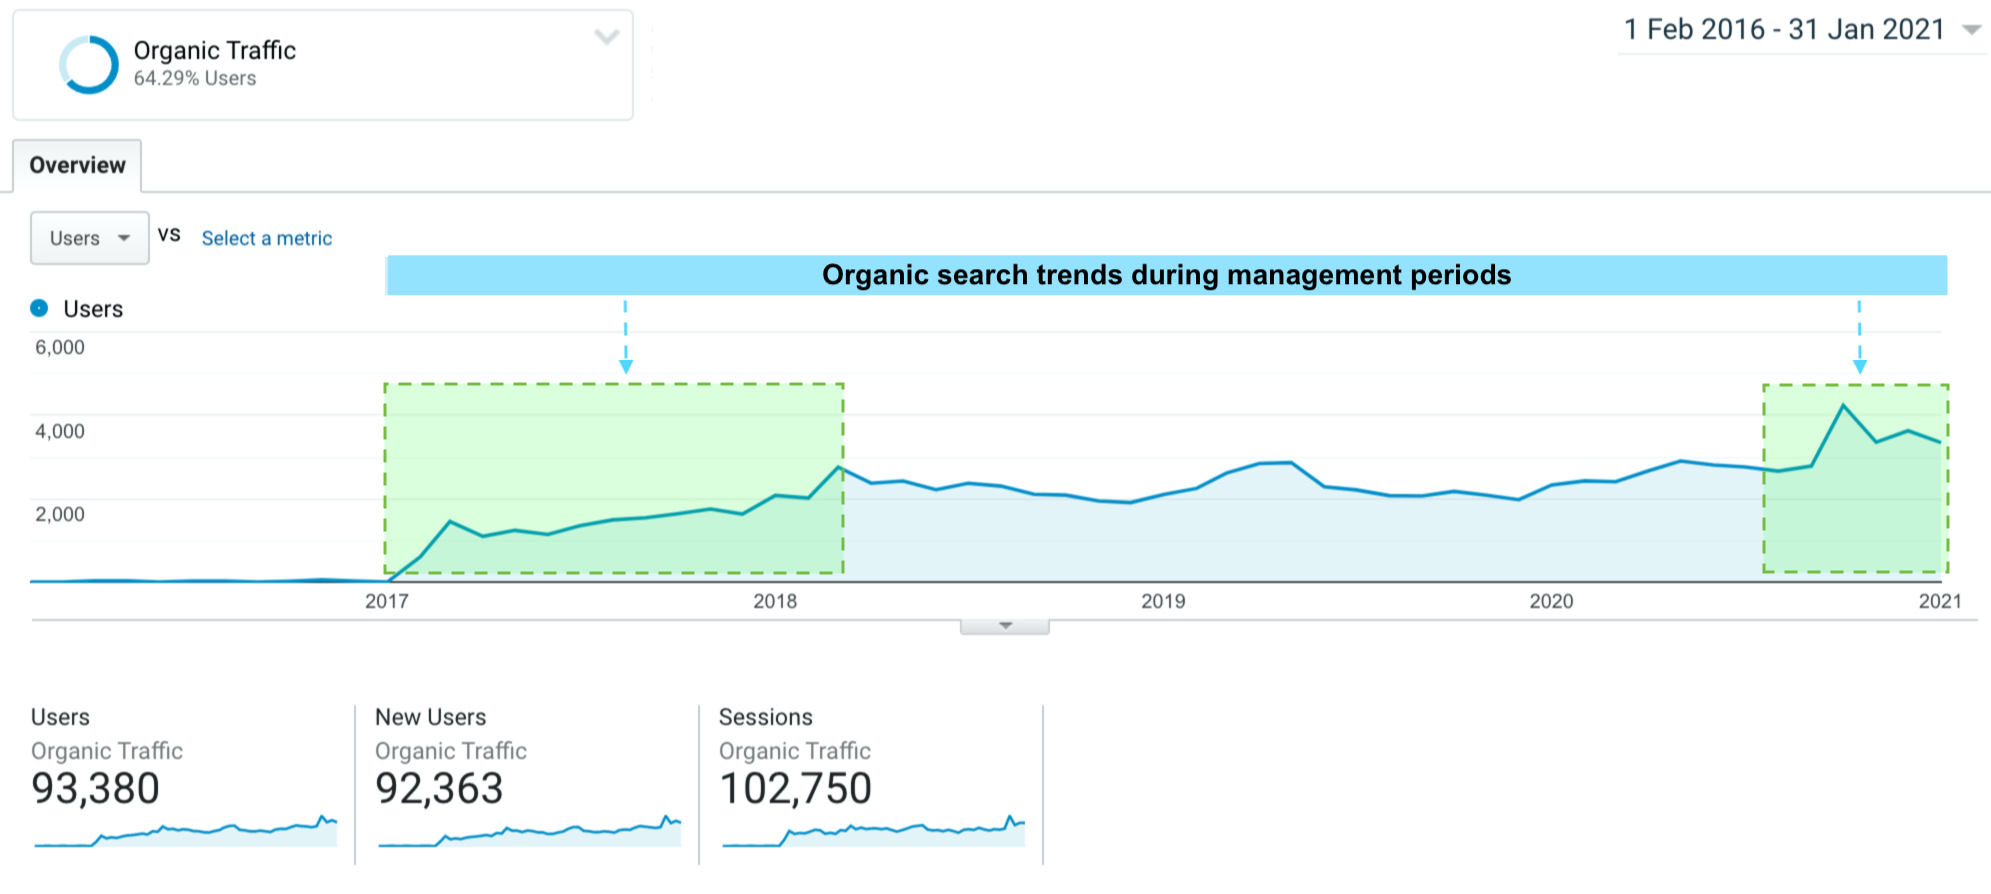Click the 2018 x-axis label
The height and width of the screenshot is (894, 1991).
tap(775, 601)
